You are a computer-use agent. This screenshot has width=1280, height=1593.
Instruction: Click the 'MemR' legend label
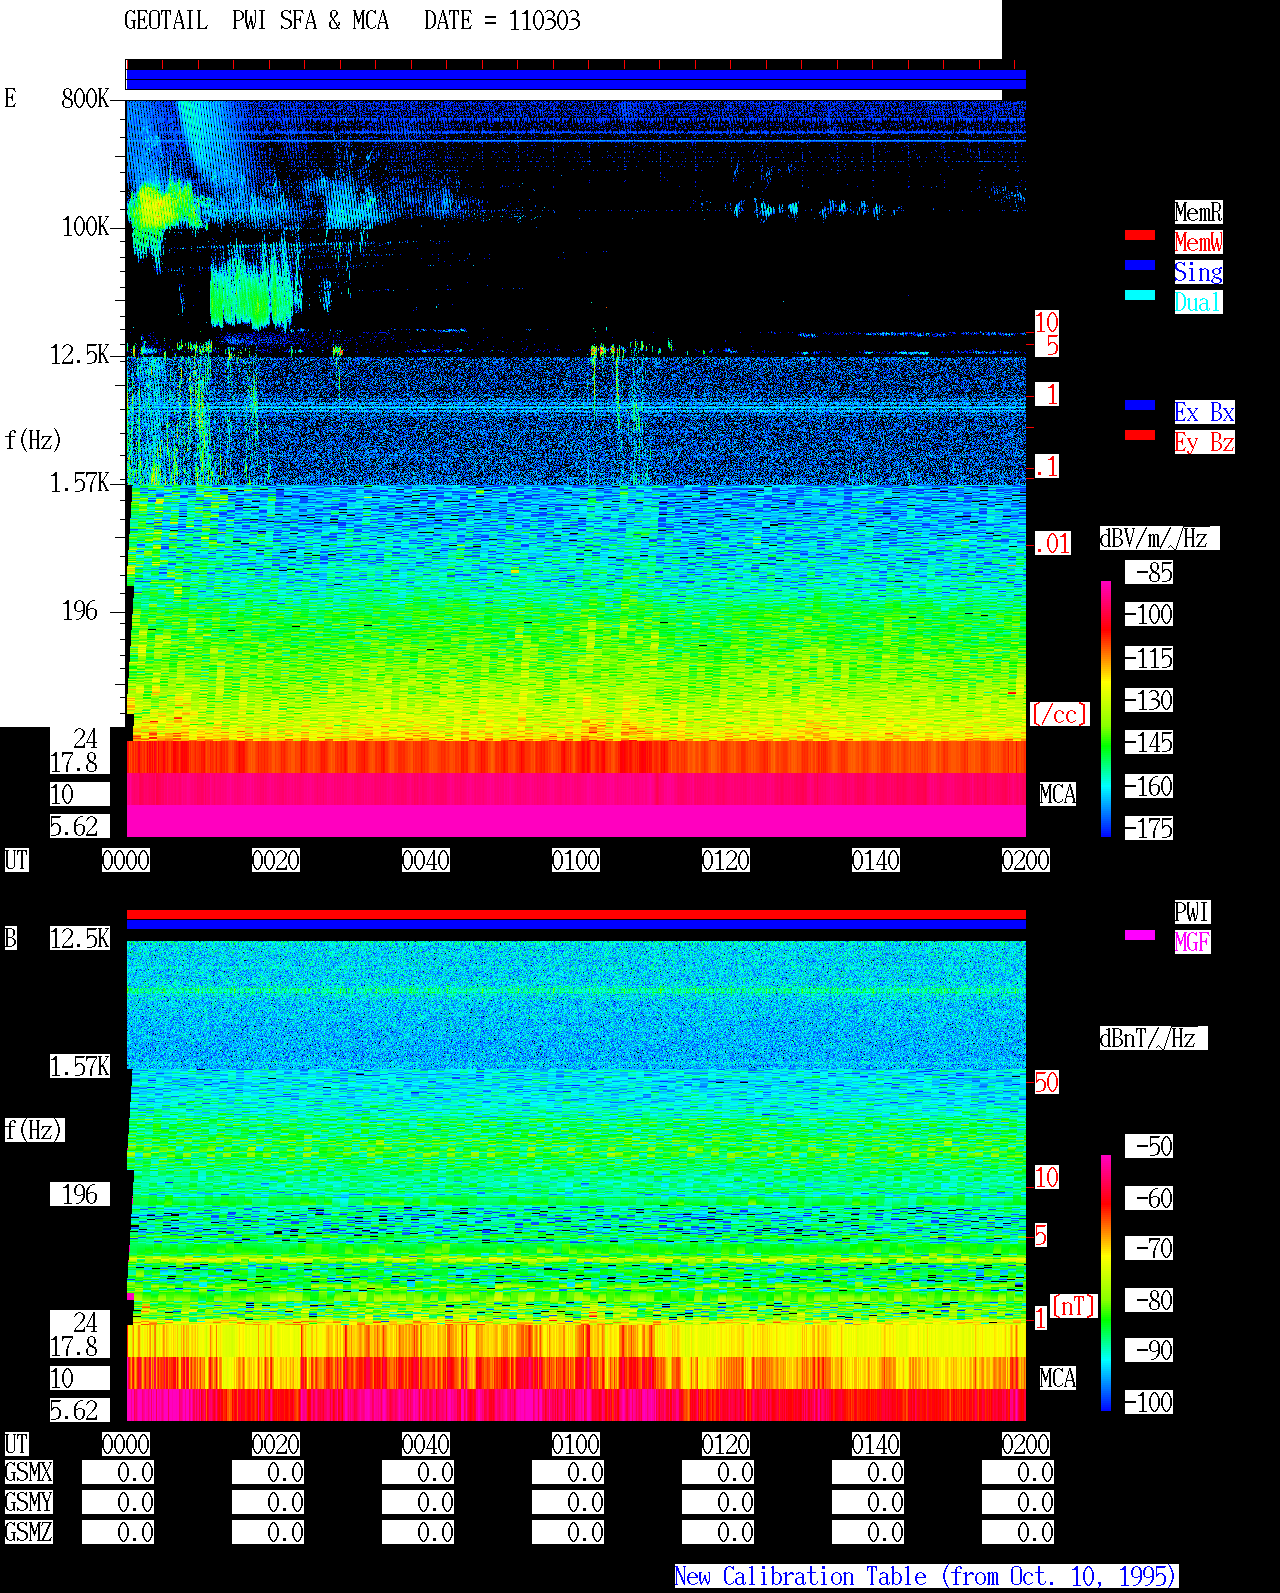[1198, 212]
